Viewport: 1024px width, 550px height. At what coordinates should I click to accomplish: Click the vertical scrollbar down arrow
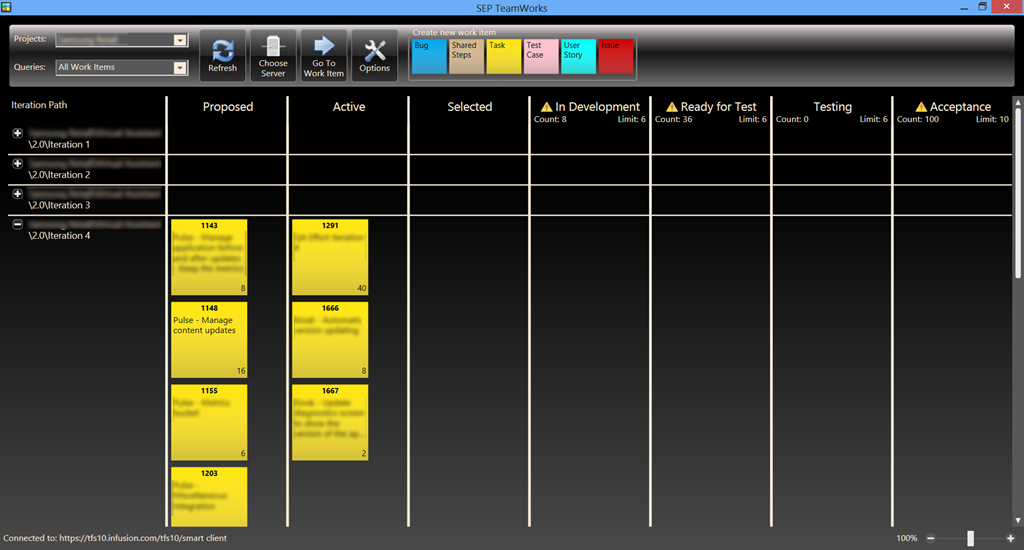(x=1017, y=521)
